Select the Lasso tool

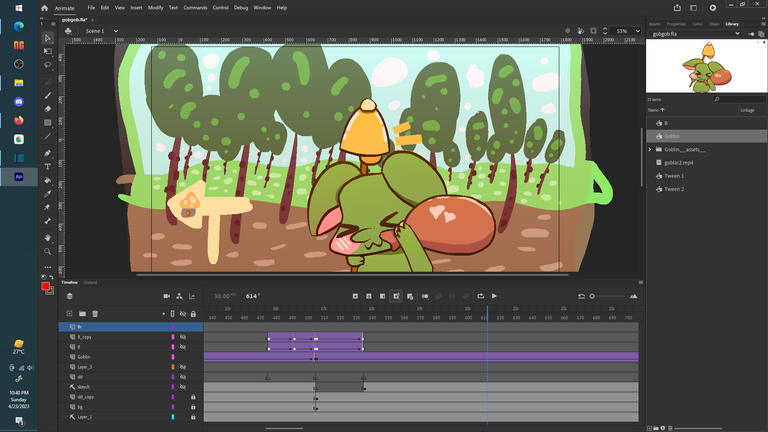click(48, 65)
